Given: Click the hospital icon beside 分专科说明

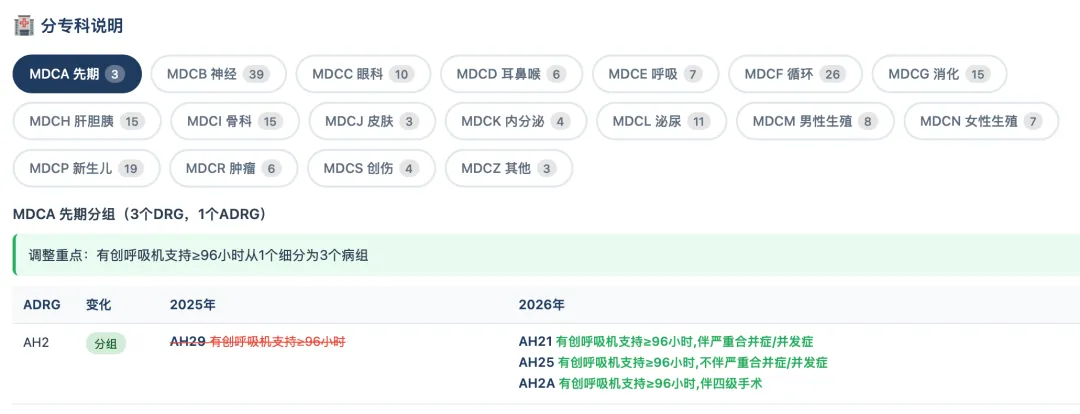Looking at the screenshot, I should 23,25.
